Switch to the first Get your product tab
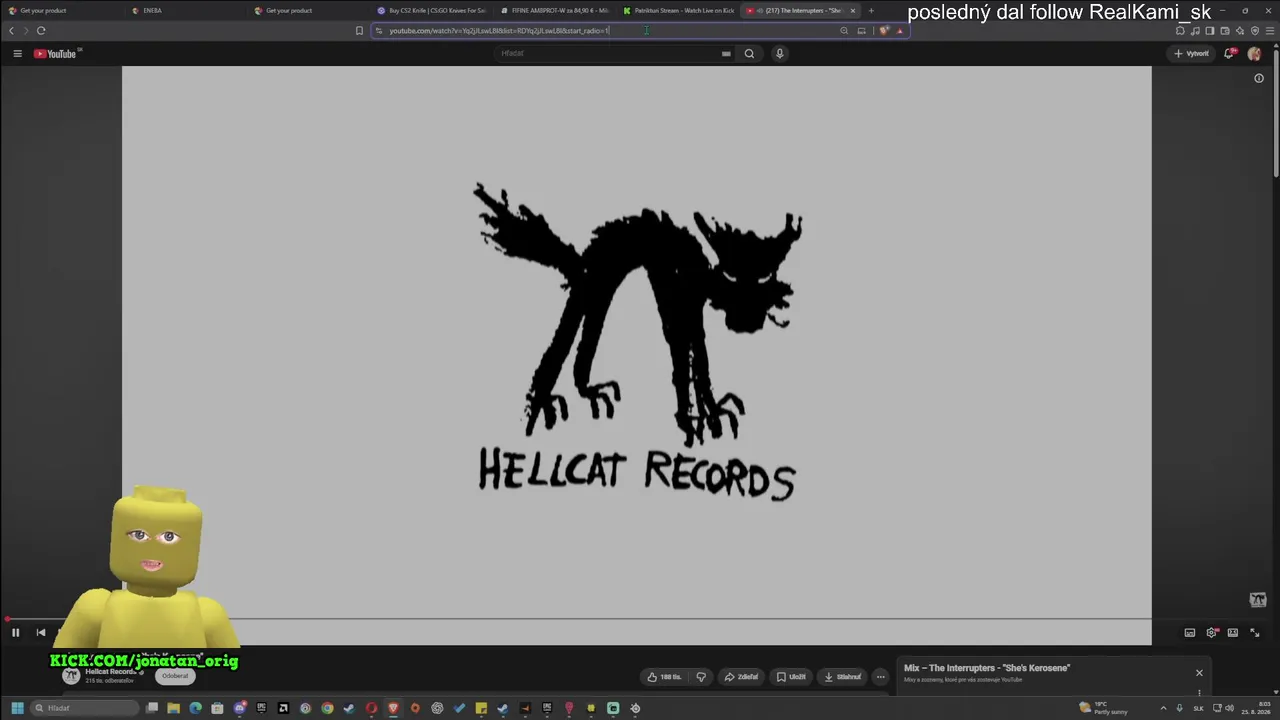 click(x=60, y=11)
